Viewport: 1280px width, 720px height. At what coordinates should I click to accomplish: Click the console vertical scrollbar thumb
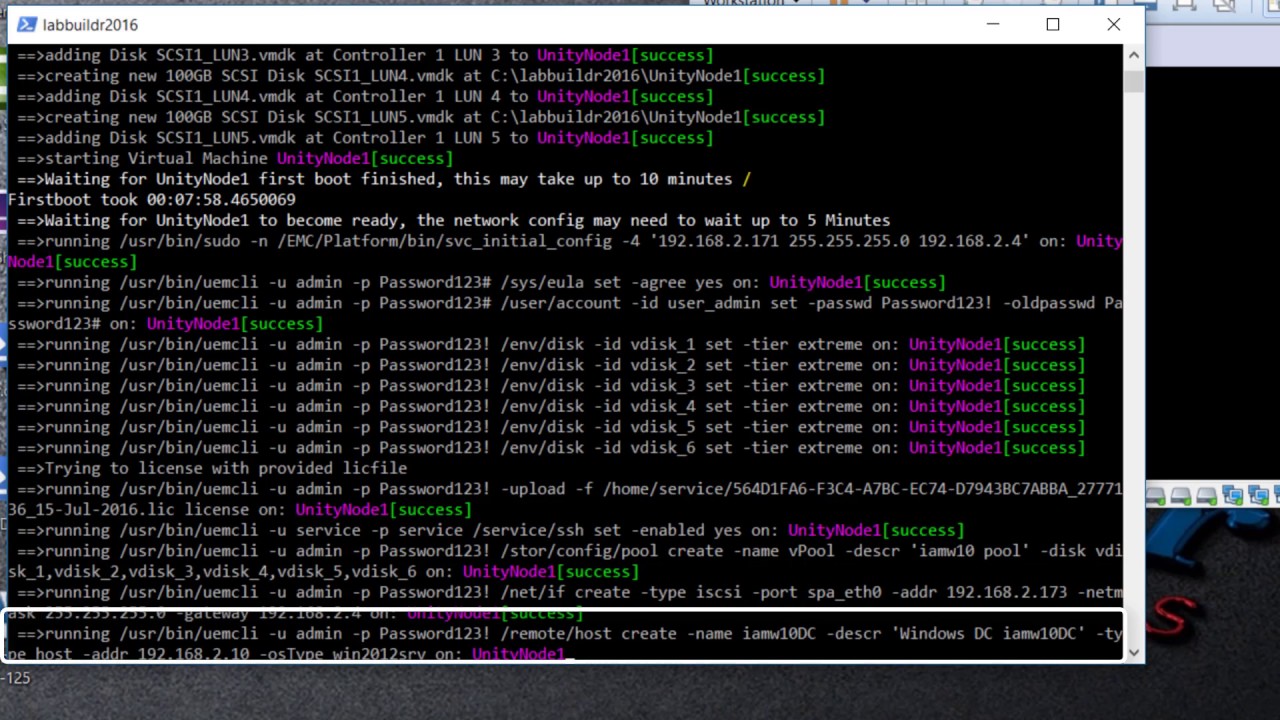1133,81
